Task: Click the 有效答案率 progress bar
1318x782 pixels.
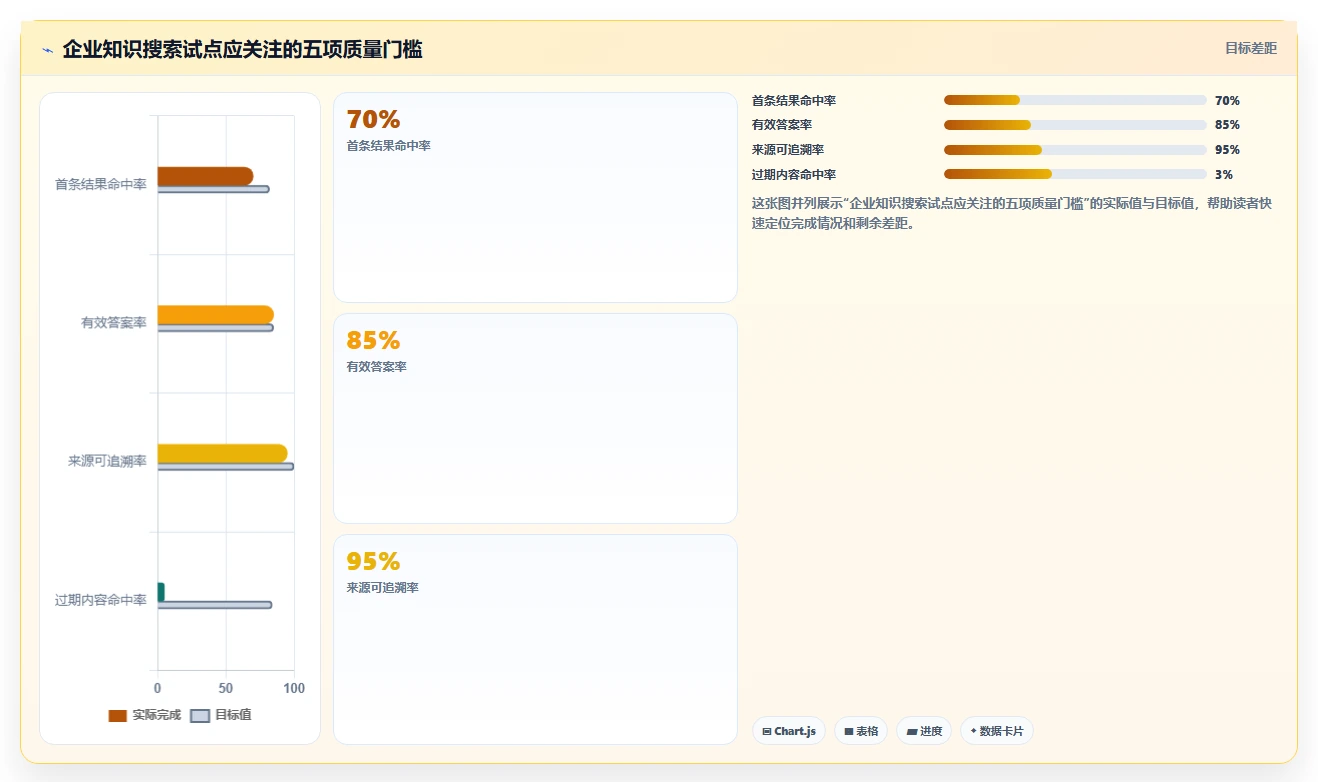Action: tap(1075, 125)
